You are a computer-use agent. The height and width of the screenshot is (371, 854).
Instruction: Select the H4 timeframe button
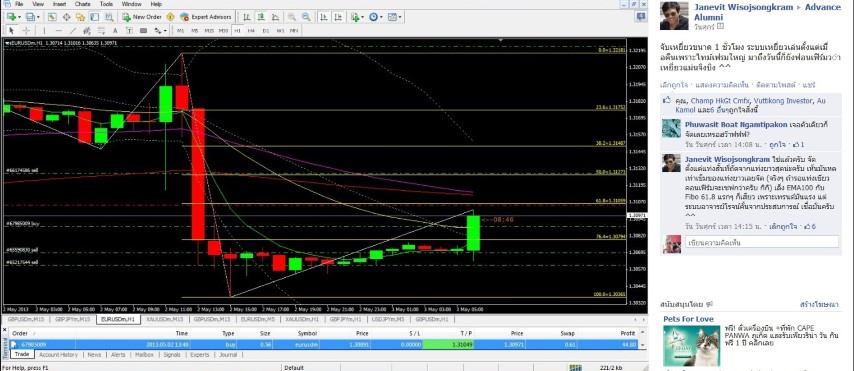tap(251, 31)
